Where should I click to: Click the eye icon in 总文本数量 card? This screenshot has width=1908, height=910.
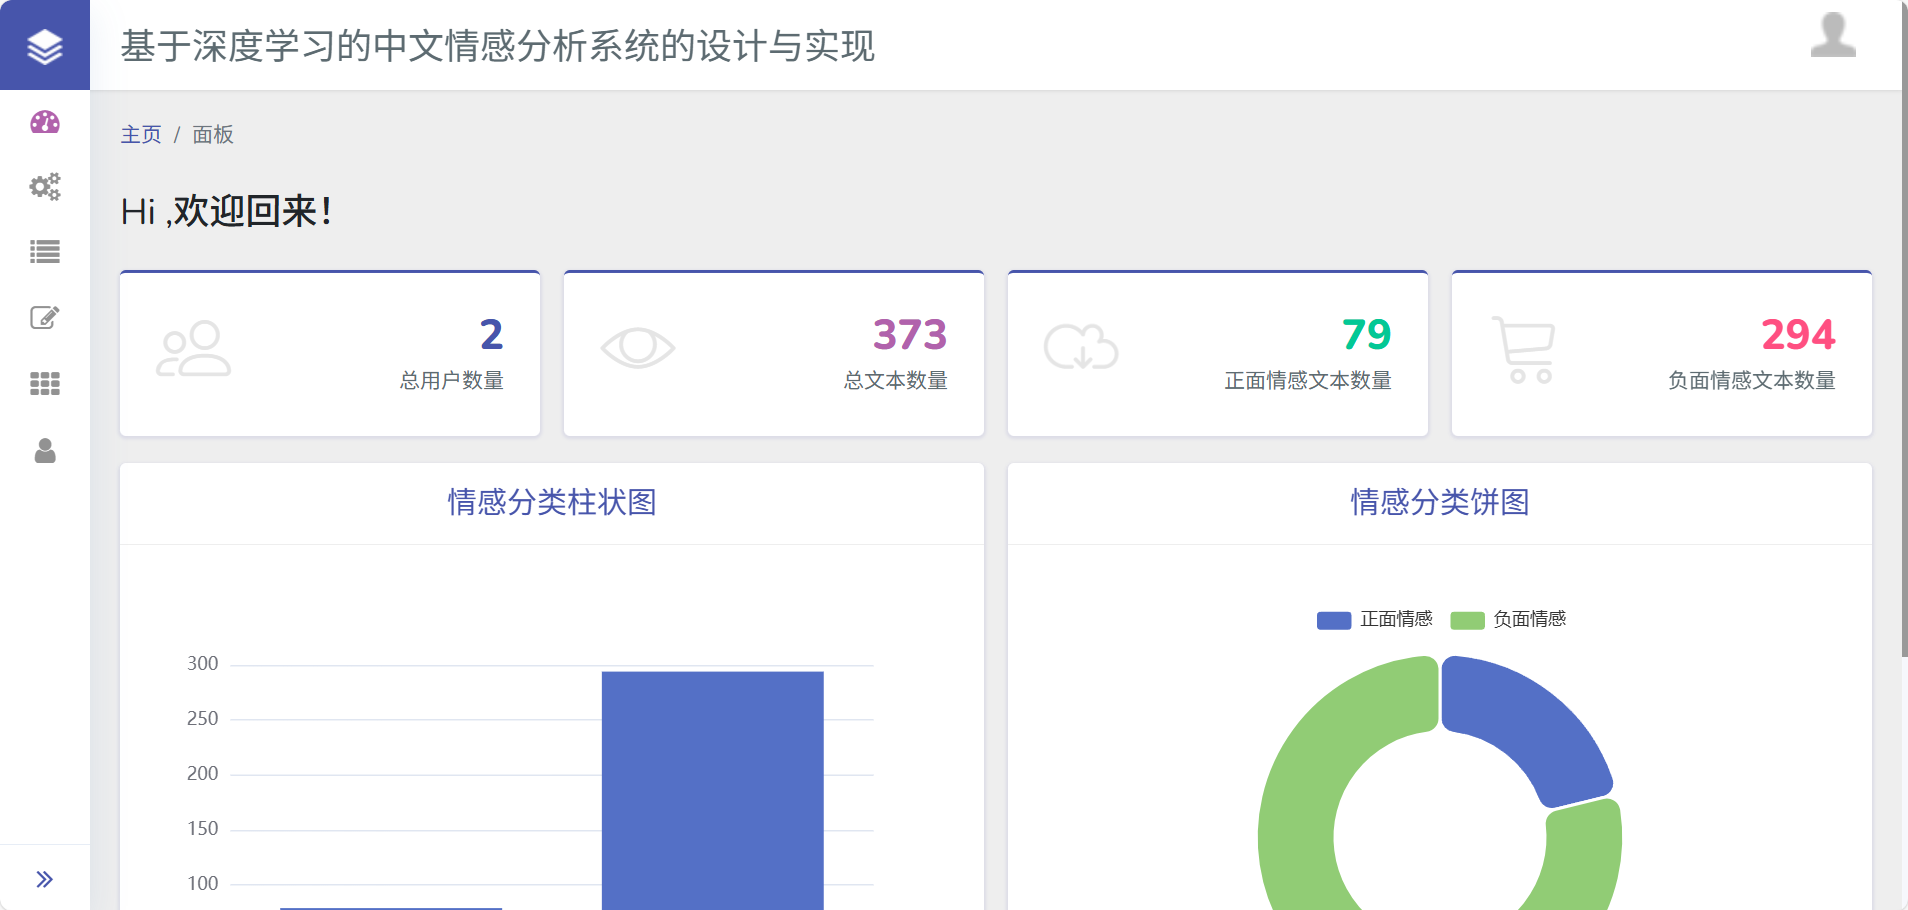point(638,348)
